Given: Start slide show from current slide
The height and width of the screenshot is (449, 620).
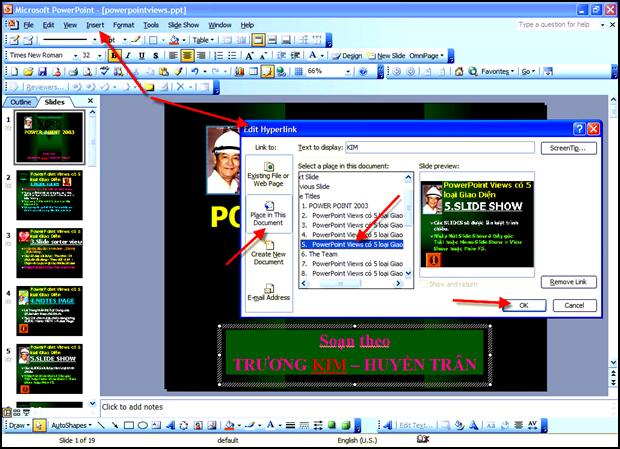Looking at the screenshot, I should [x=26, y=413].
